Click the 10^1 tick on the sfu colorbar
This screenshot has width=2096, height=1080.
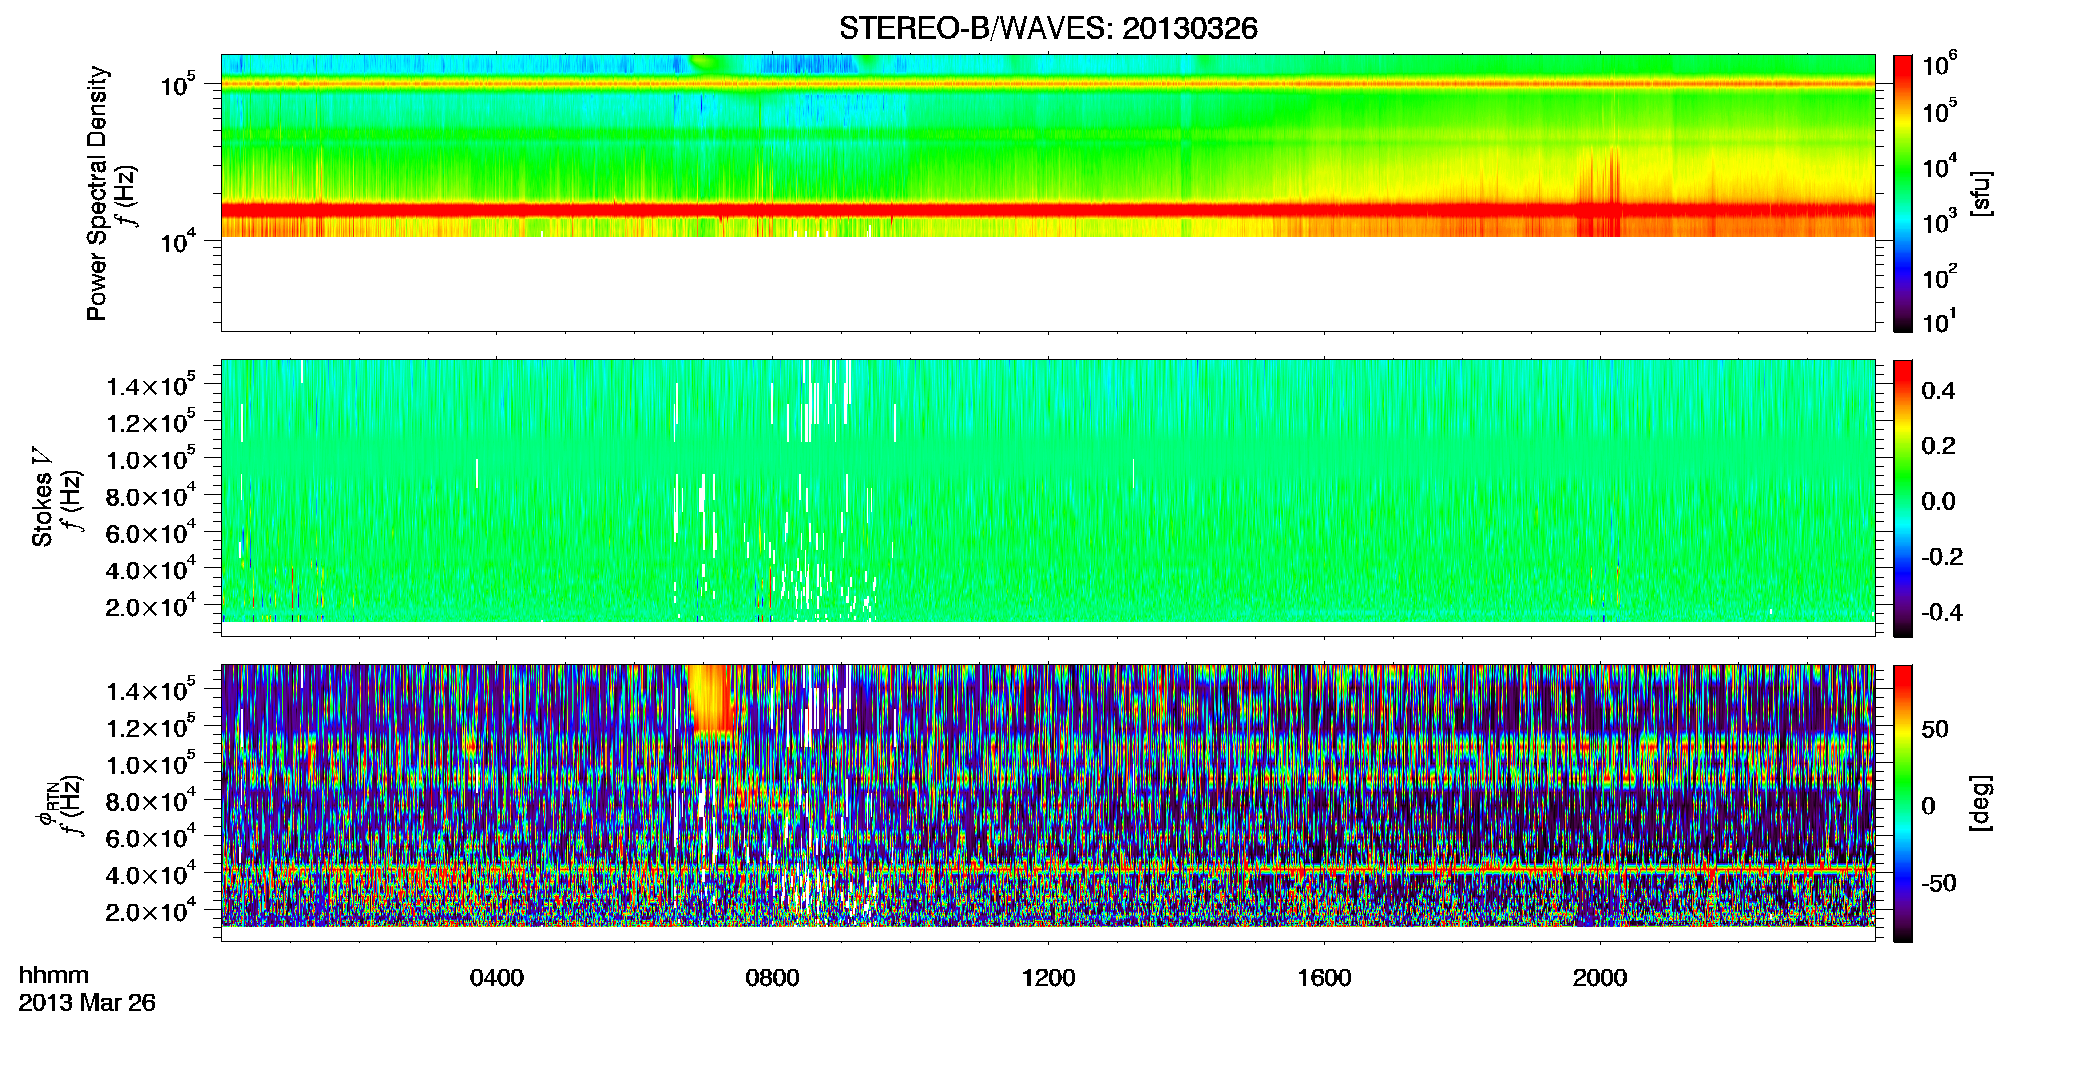(1940, 322)
